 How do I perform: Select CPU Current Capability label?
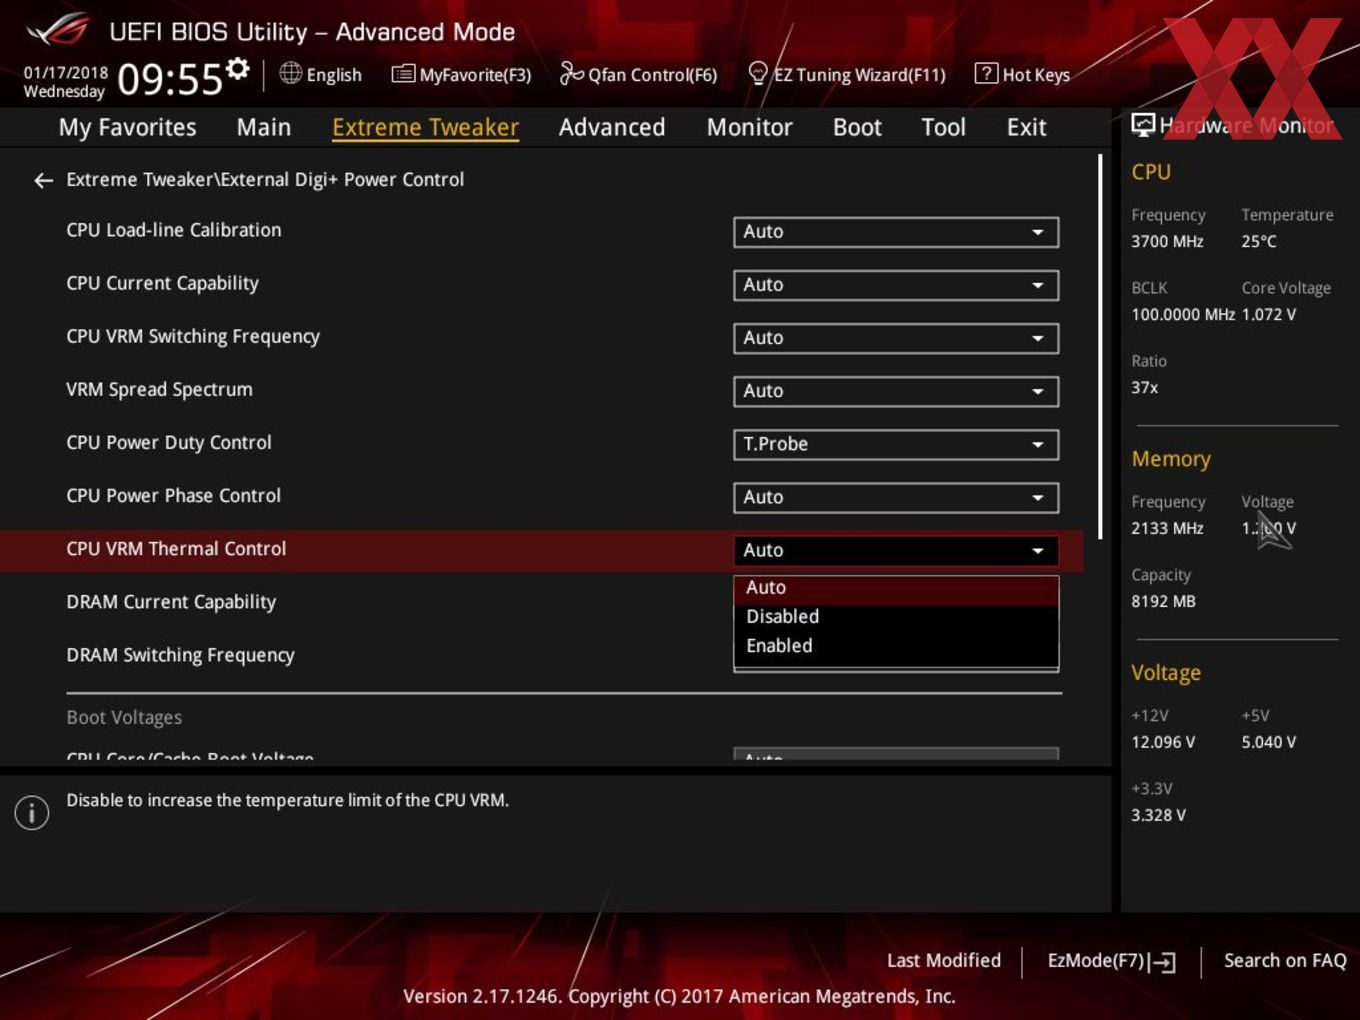[162, 283]
